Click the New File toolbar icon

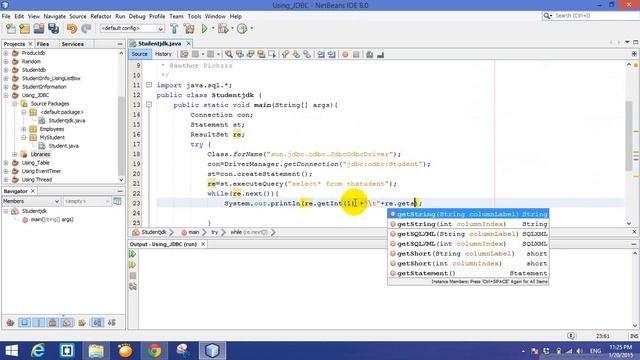11,29
